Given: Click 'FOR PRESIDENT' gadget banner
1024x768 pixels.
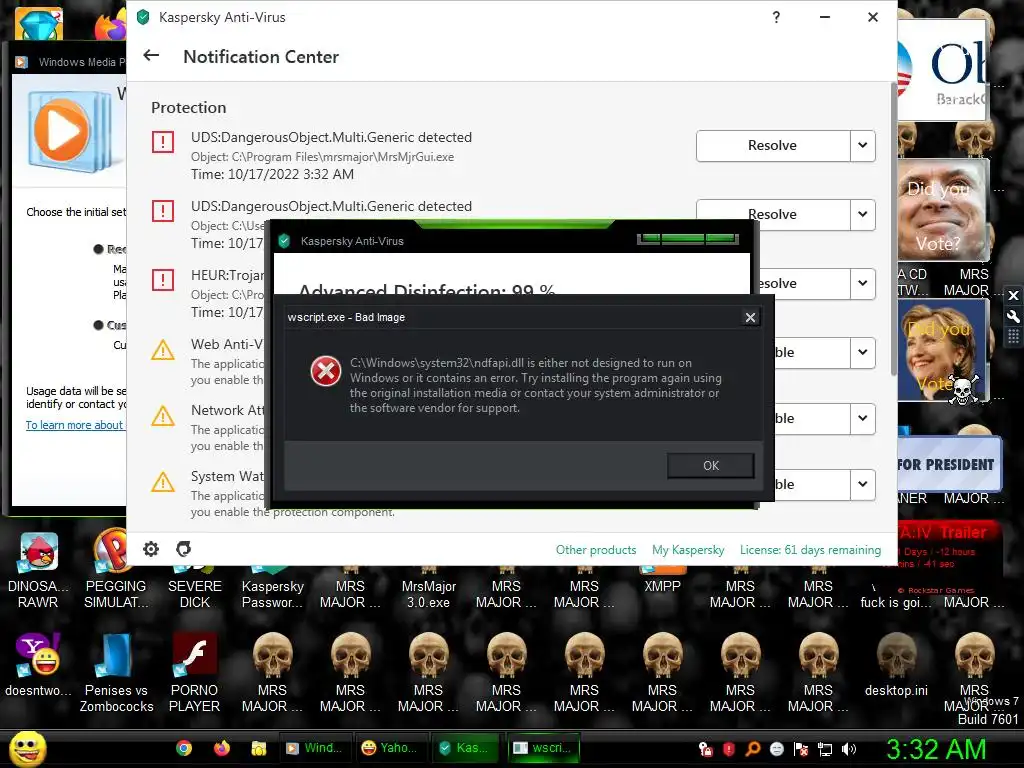Looking at the screenshot, I should click(x=949, y=464).
